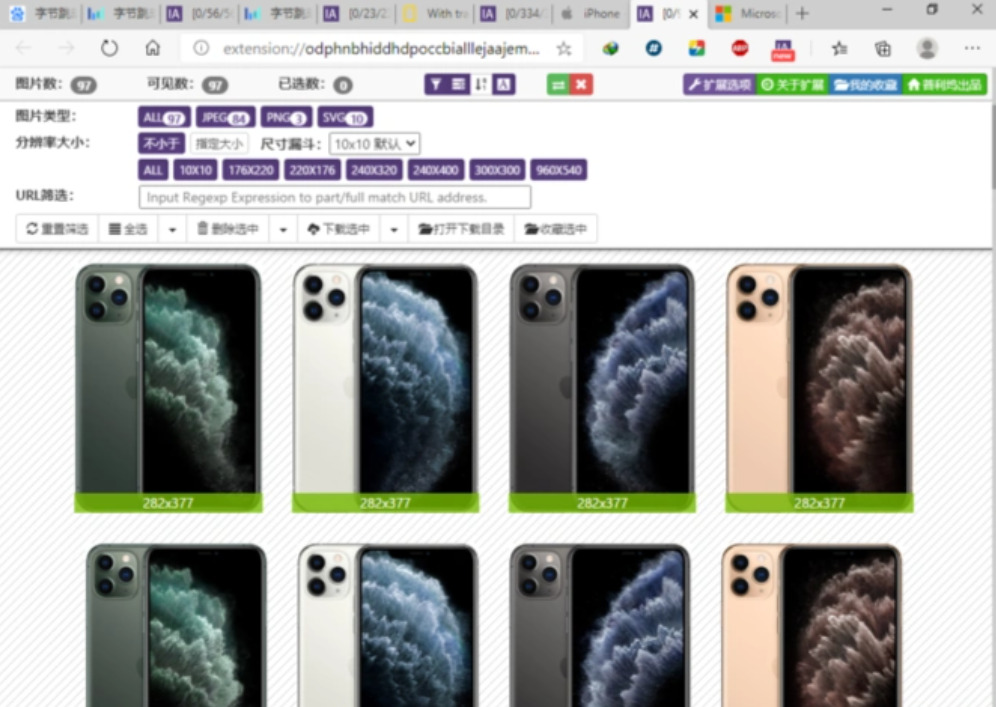Click 打开下载目录 open download folder button
This screenshot has height=707, width=996.
[461, 229]
